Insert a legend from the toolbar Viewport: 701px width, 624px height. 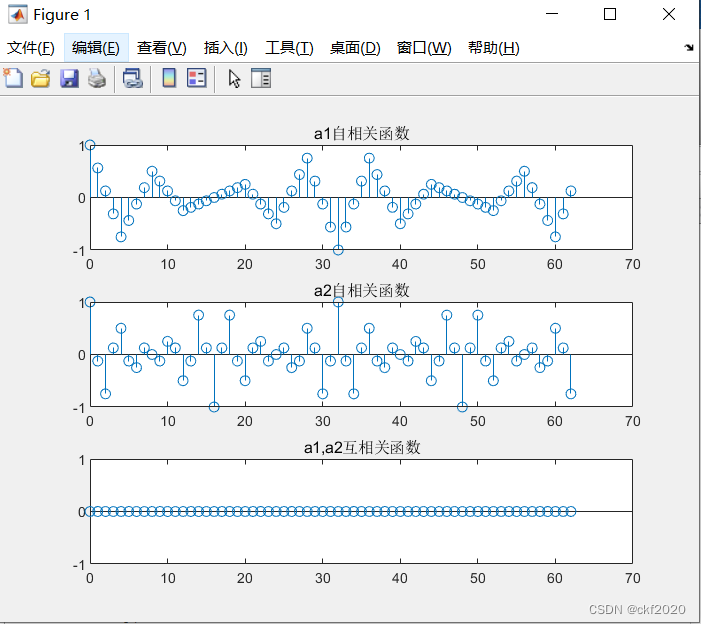(196, 78)
